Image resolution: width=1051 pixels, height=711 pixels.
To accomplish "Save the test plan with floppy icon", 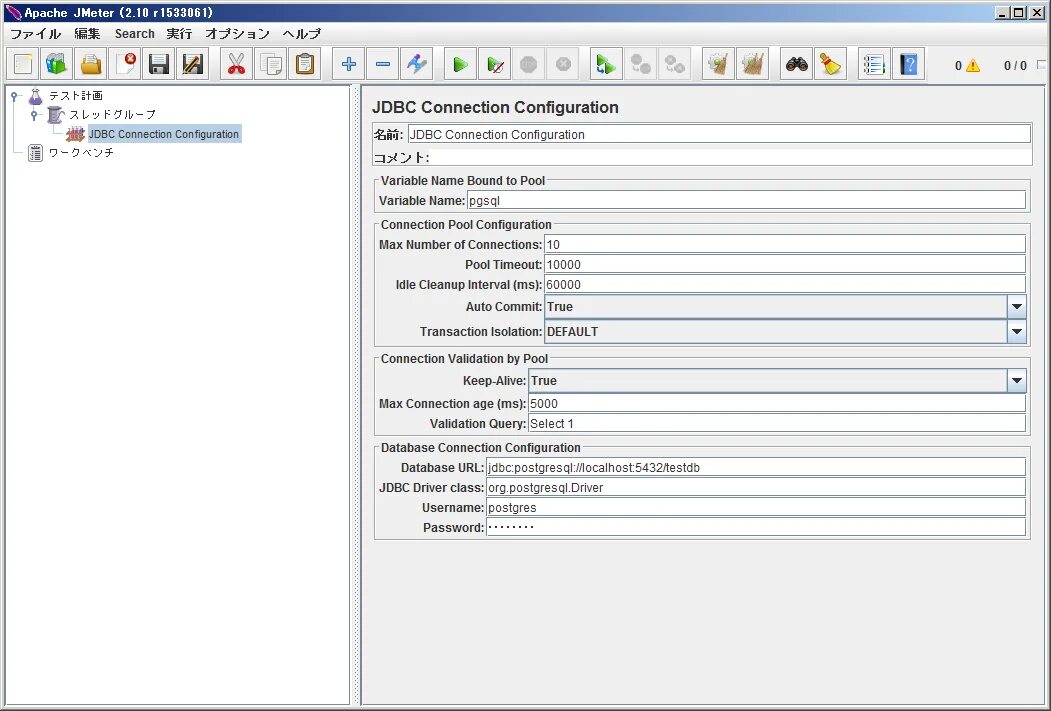I will tap(159, 64).
